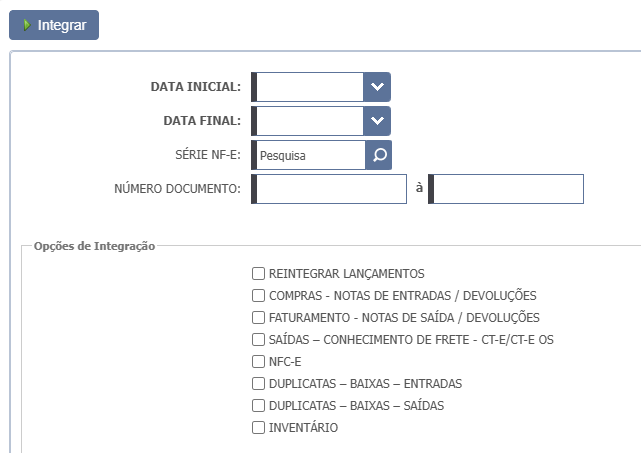Click the Série NF-E search magnifier icon
The height and width of the screenshot is (453, 641).
[379, 155]
